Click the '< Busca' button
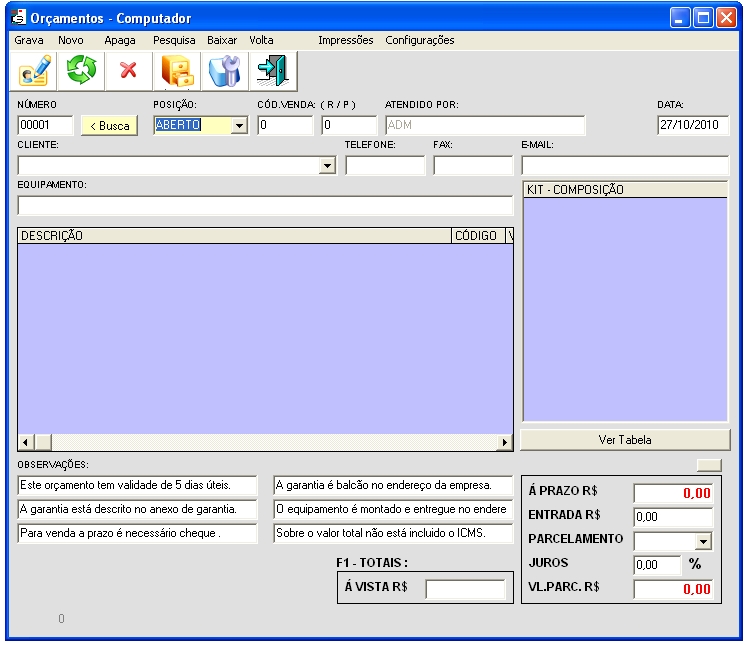The image size is (747, 645). pyautogui.click(x=109, y=126)
